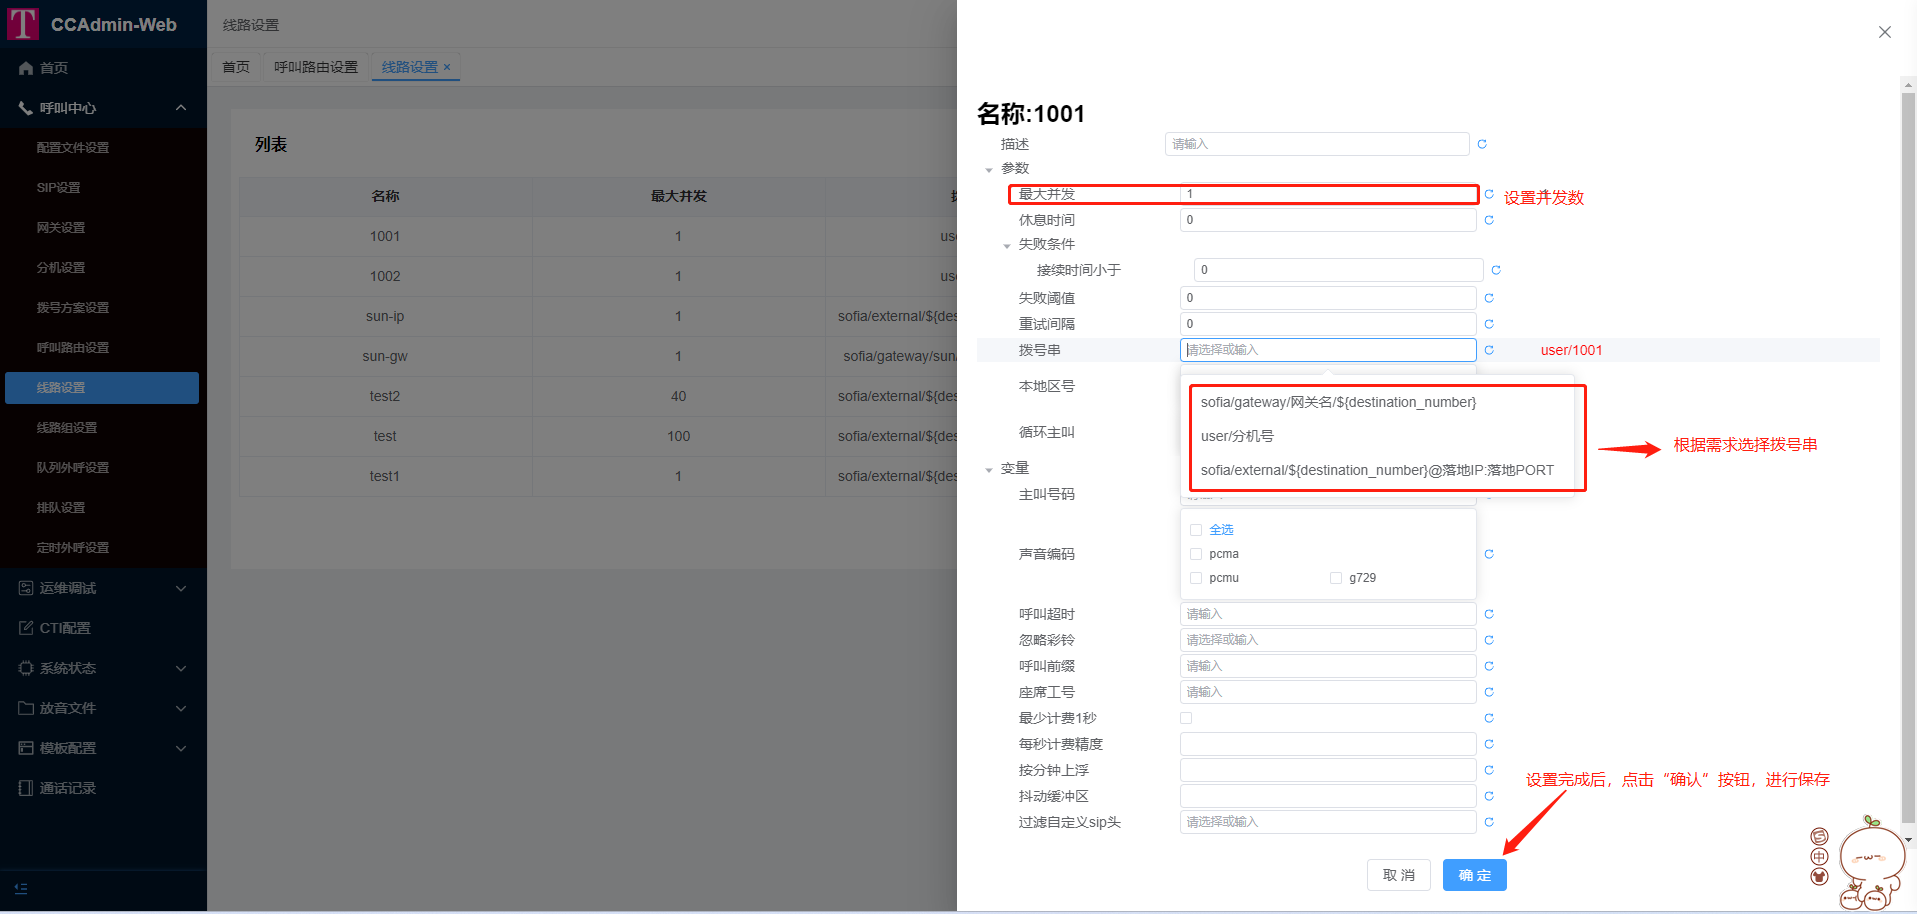Image resolution: width=1917 pixels, height=914 pixels.
Task: Click the reset icon beside 描述 field
Action: click(x=1482, y=144)
